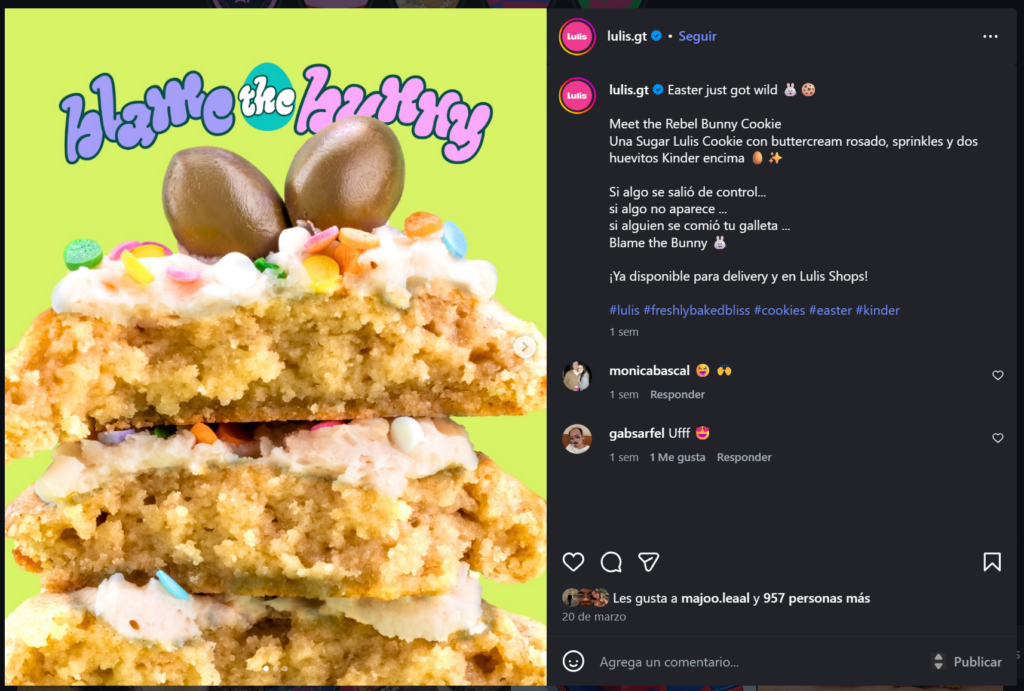1024x691 pixels.
Task: Reply to monicabascal's comment
Action: coord(677,394)
